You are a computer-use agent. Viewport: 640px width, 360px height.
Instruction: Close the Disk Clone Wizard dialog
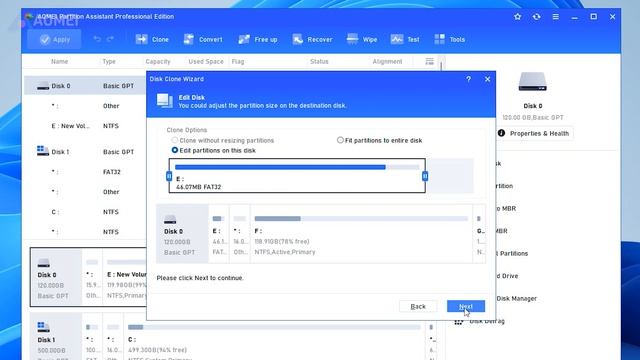pyautogui.click(x=487, y=79)
